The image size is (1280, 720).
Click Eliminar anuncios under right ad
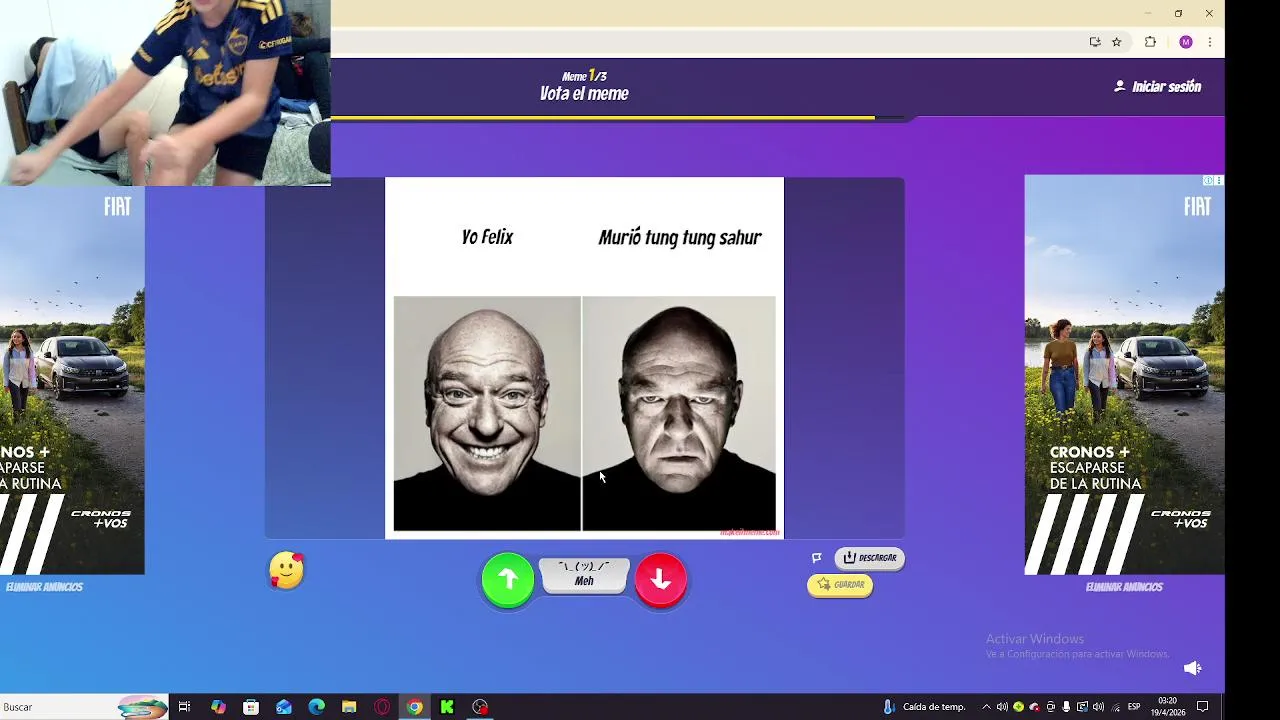tap(1124, 587)
